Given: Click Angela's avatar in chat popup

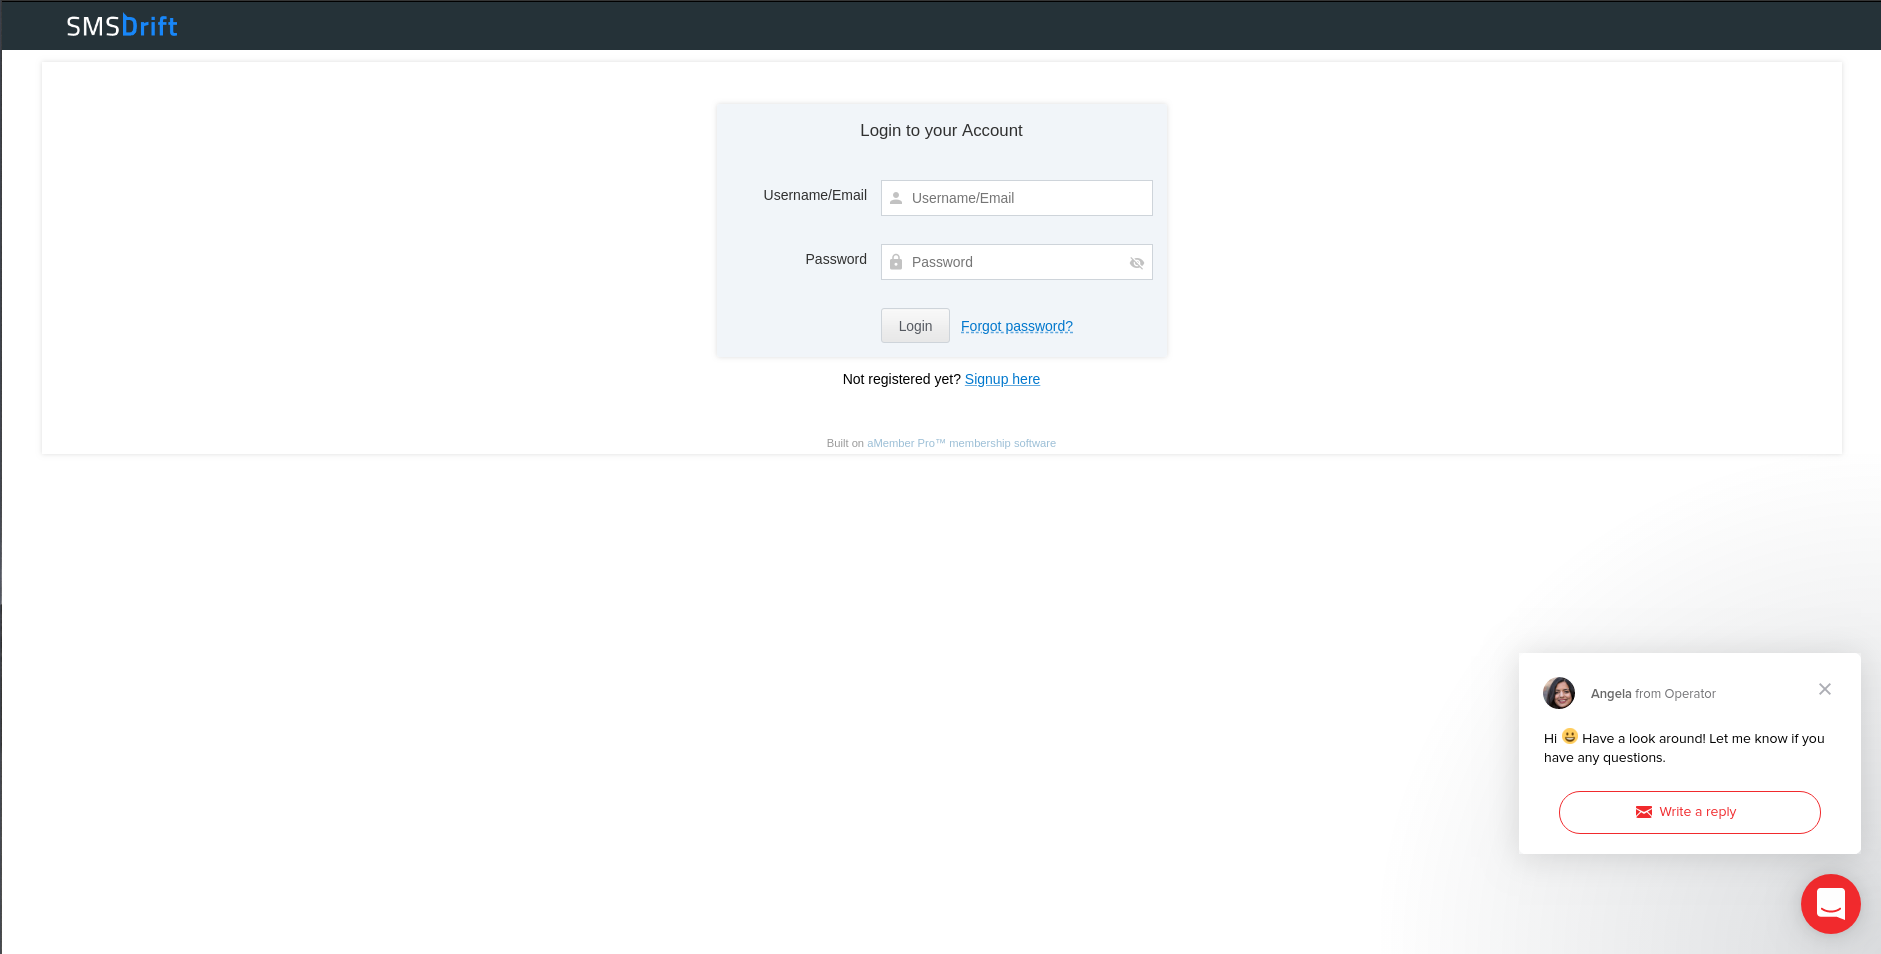Looking at the screenshot, I should [x=1559, y=693].
